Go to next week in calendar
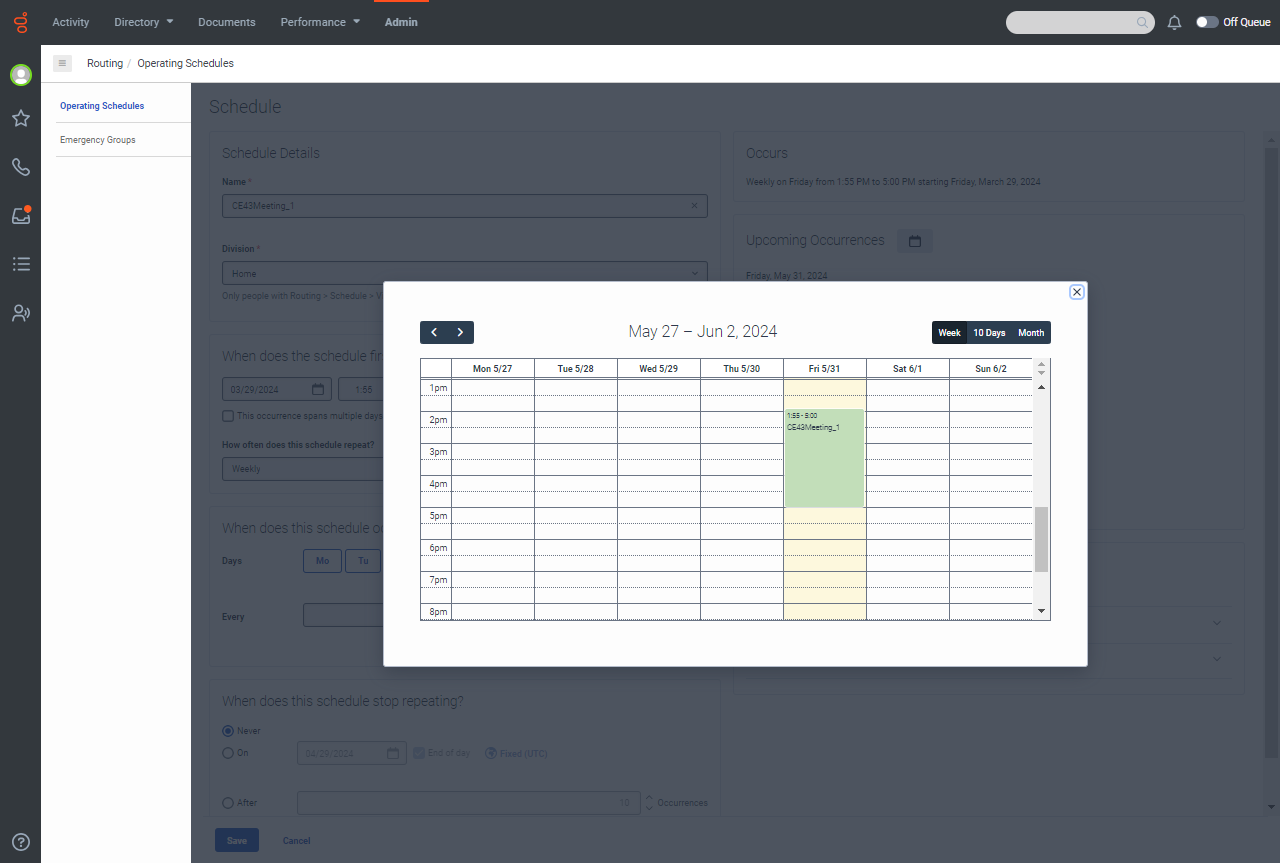 (460, 332)
